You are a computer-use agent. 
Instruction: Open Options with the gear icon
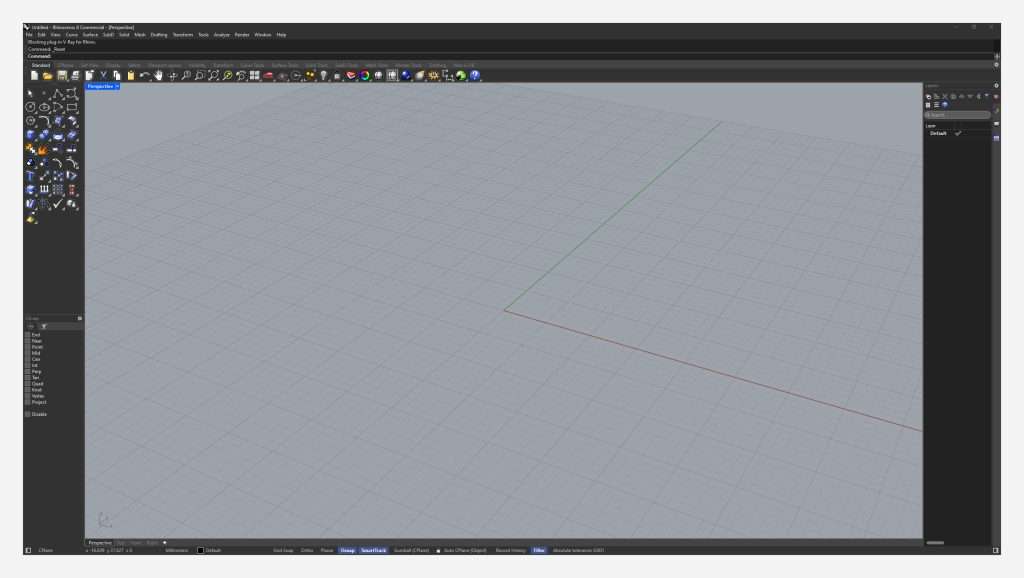click(x=434, y=76)
